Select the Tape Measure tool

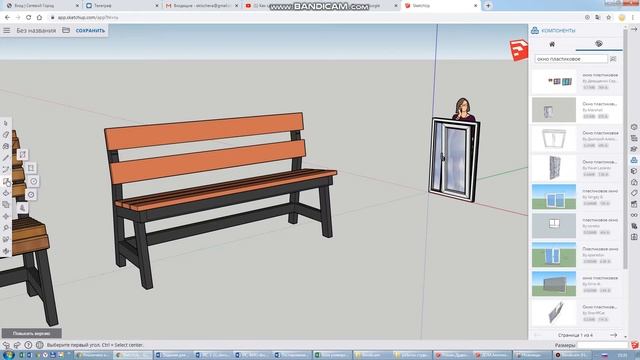(6, 228)
